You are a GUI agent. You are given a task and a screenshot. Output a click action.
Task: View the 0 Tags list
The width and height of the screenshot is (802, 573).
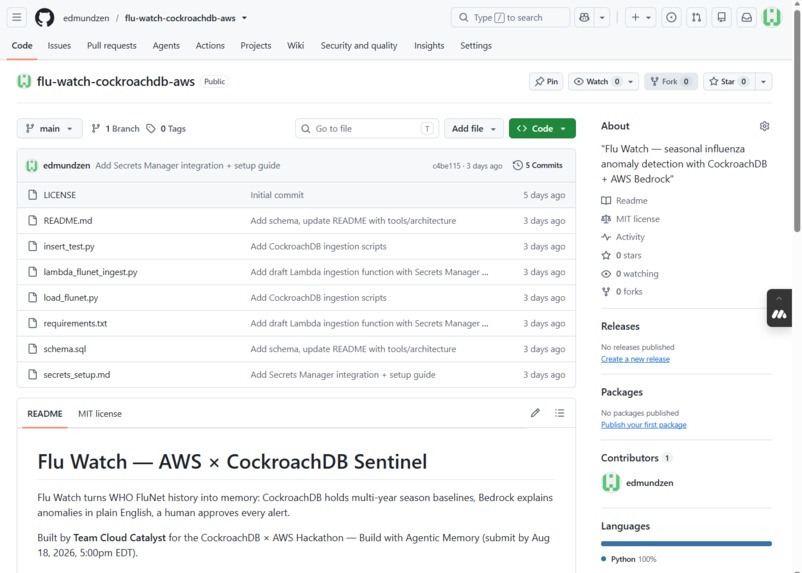(x=166, y=128)
